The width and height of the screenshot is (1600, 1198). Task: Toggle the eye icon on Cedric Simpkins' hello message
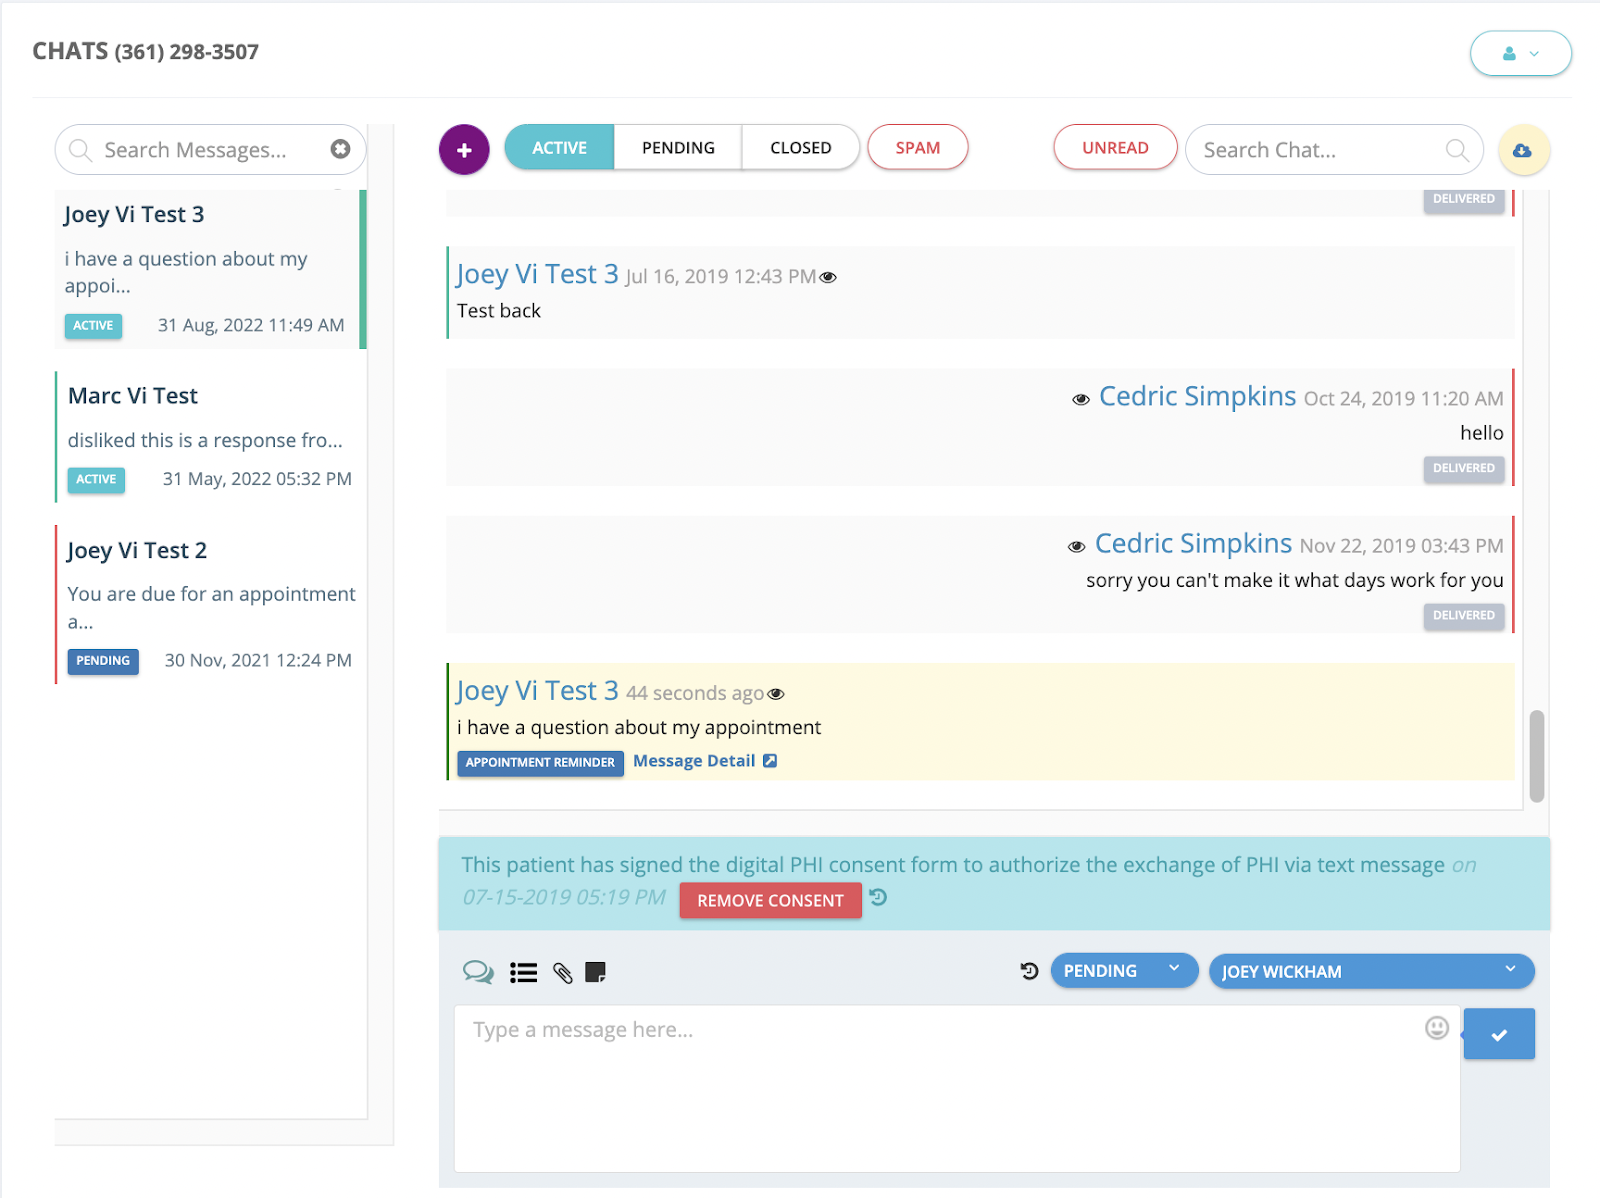pos(1081,397)
